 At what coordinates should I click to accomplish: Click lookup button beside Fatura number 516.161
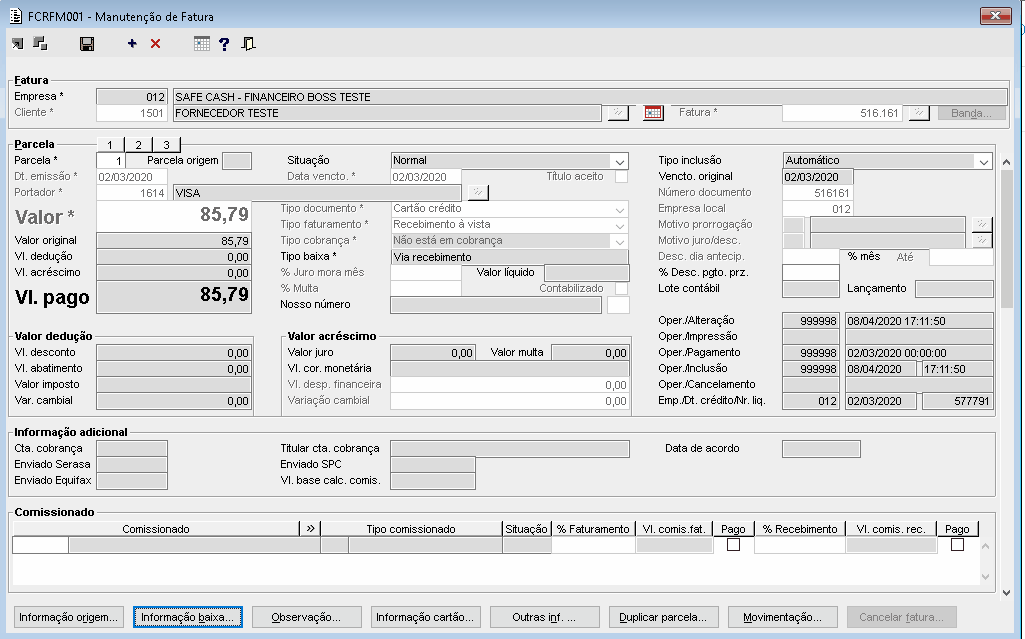coord(918,113)
